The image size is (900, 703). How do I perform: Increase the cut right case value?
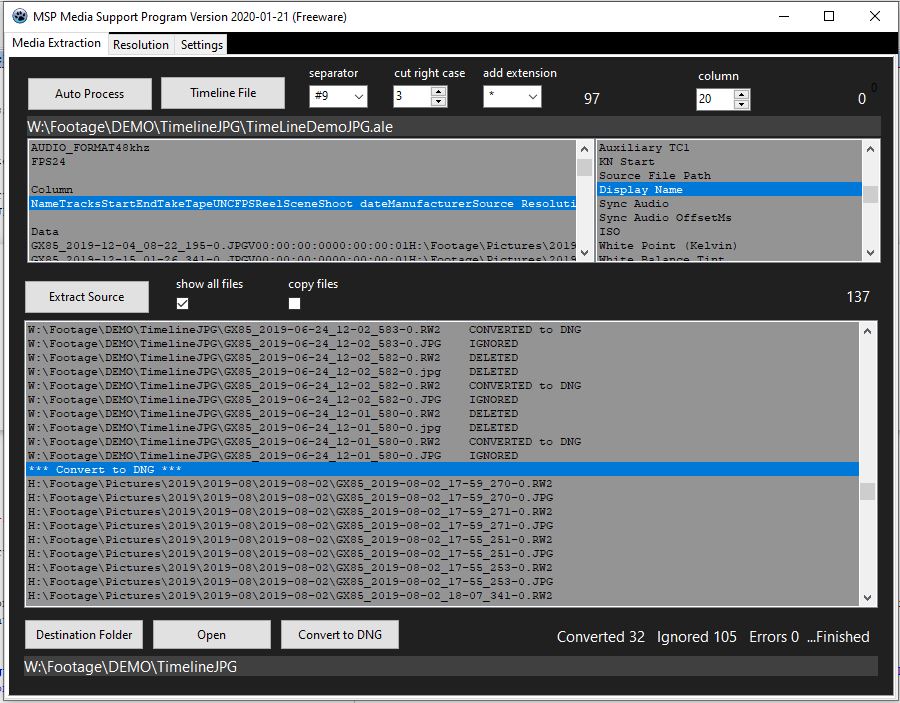[x=438, y=92]
